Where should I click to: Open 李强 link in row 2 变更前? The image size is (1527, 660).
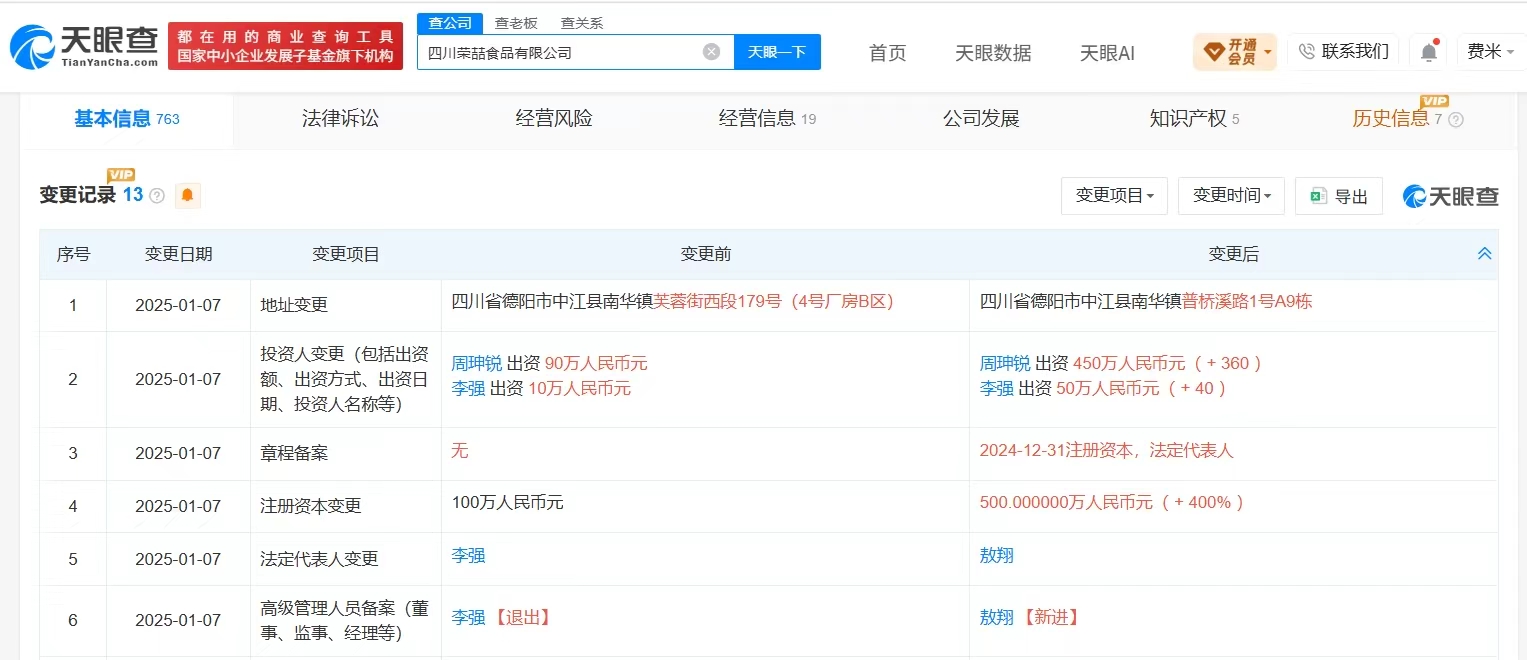(468, 388)
